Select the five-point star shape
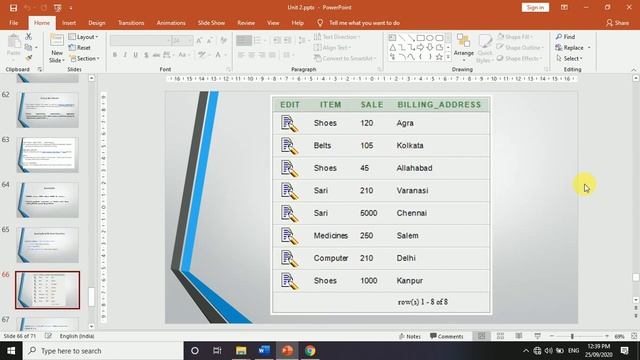Viewport: 640px width, 360px height. tap(439, 57)
